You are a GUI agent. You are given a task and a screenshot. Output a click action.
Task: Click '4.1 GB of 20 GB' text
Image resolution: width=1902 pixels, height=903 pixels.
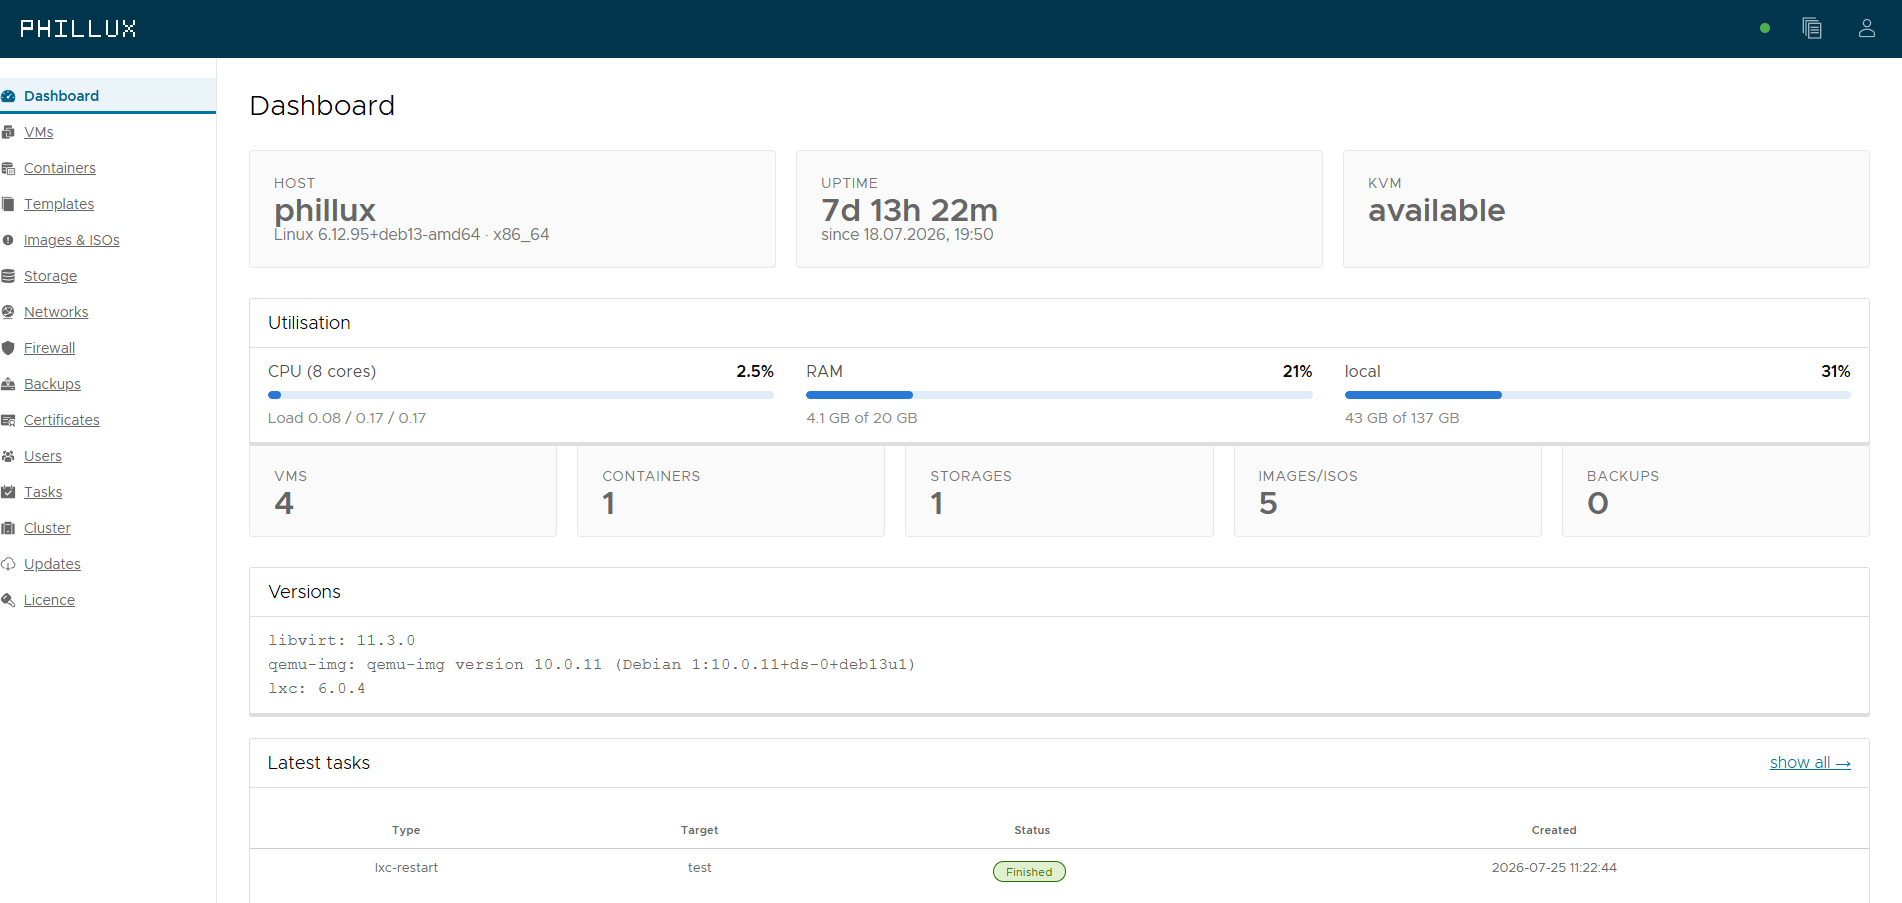point(862,418)
